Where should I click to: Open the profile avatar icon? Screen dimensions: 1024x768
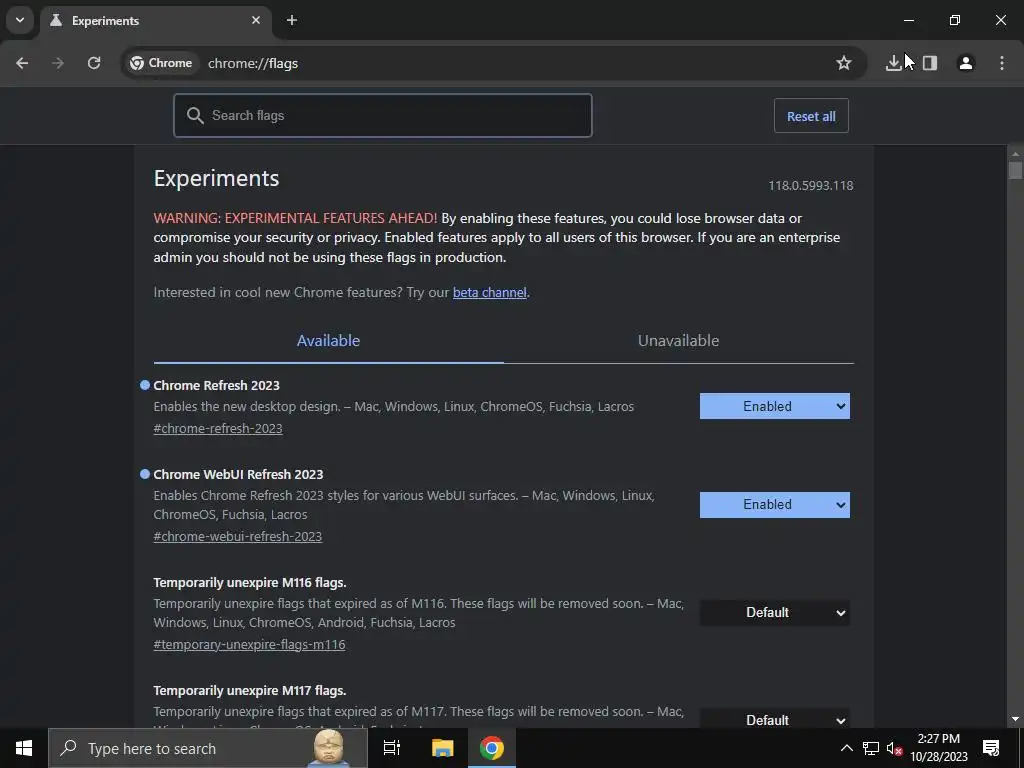(966, 63)
